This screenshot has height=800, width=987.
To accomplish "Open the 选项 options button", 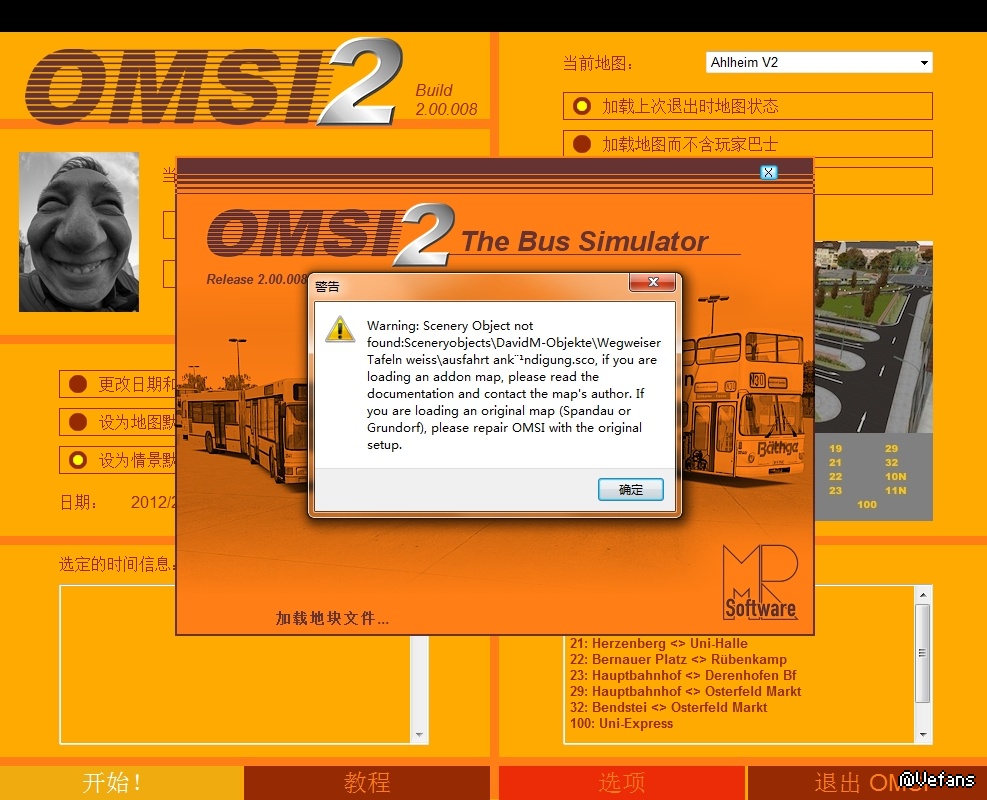I will coord(621,782).
